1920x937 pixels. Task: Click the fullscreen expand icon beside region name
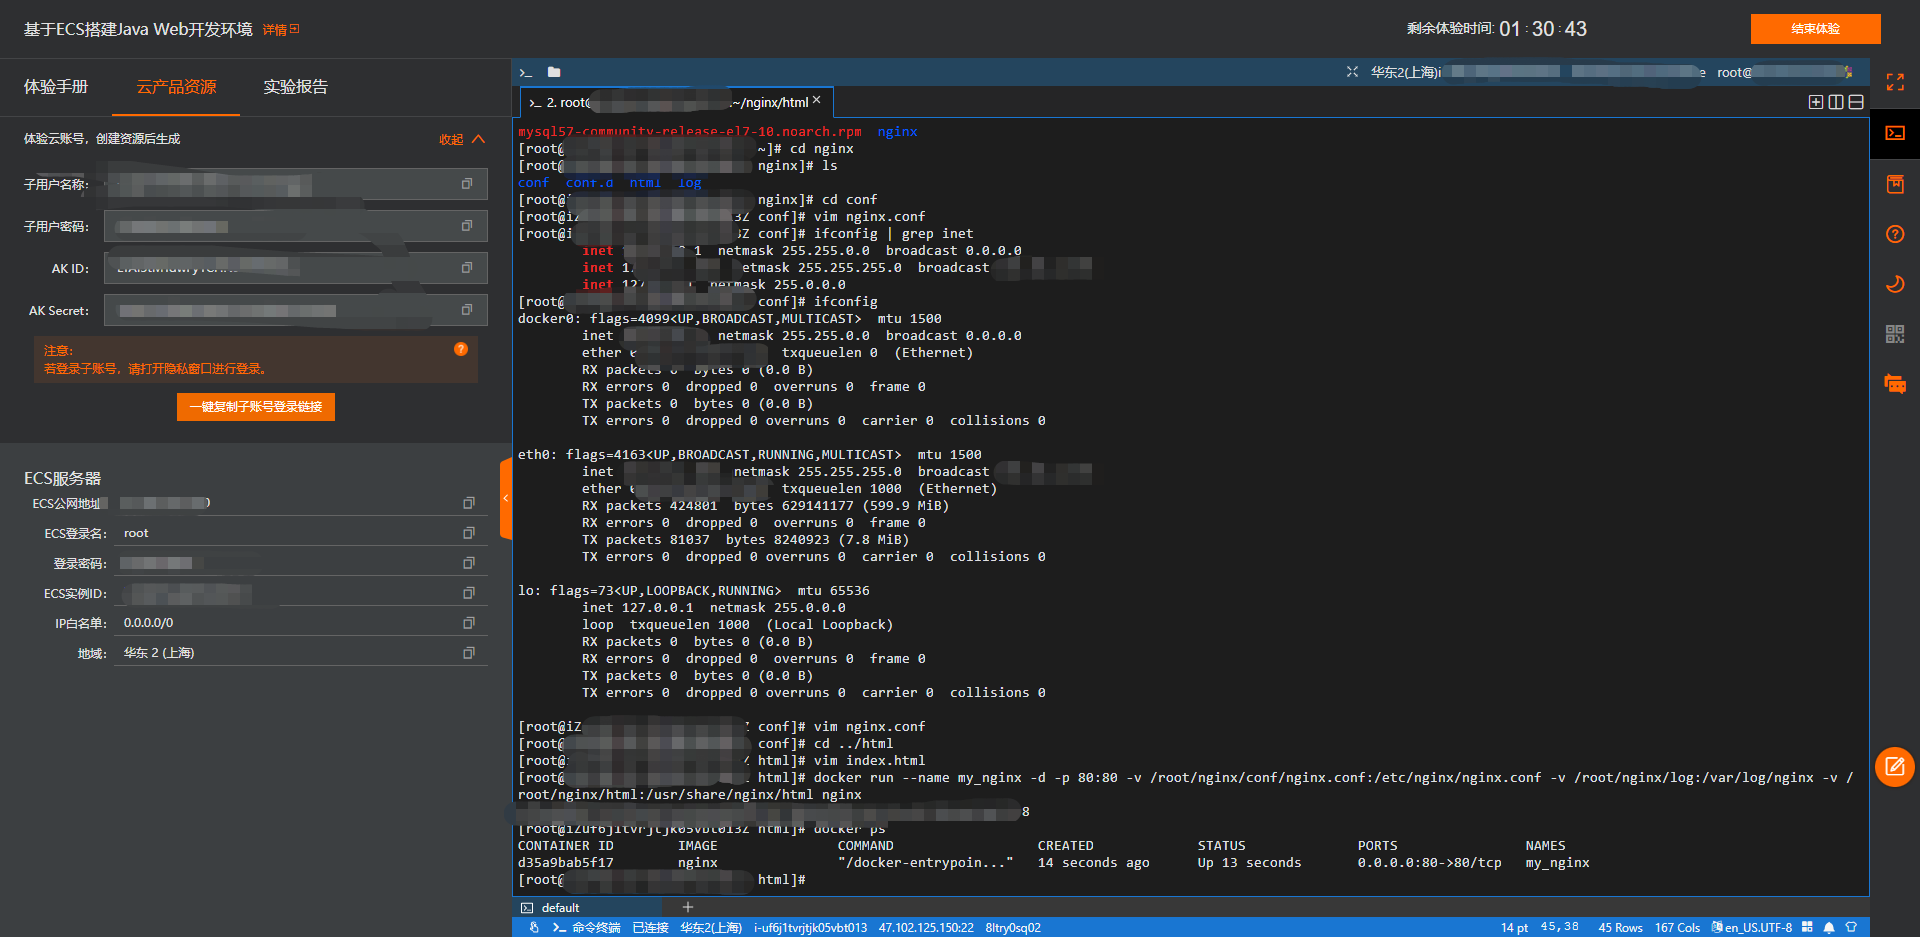click(1352, 72)
